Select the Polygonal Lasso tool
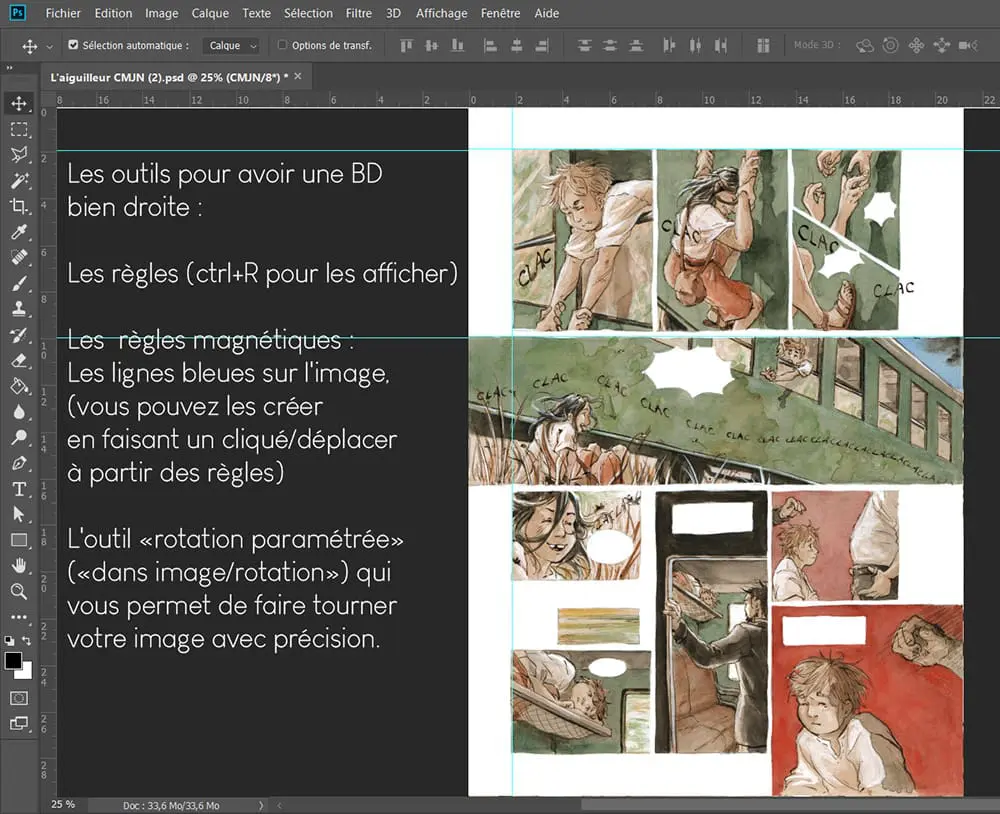This screenshot has width=1000, height=814. click(18, 155)
